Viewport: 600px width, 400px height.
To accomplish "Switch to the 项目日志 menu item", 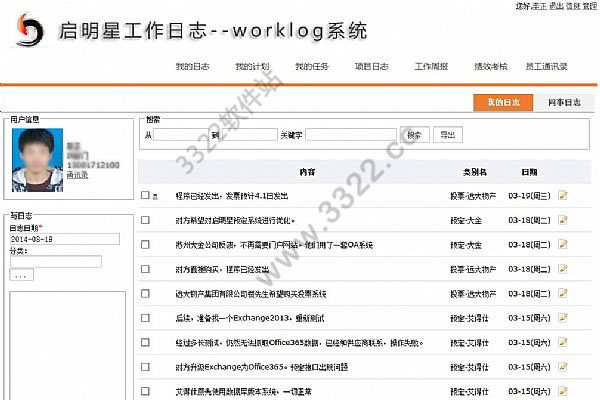I will pyautogui.click(x=372, y=67).
